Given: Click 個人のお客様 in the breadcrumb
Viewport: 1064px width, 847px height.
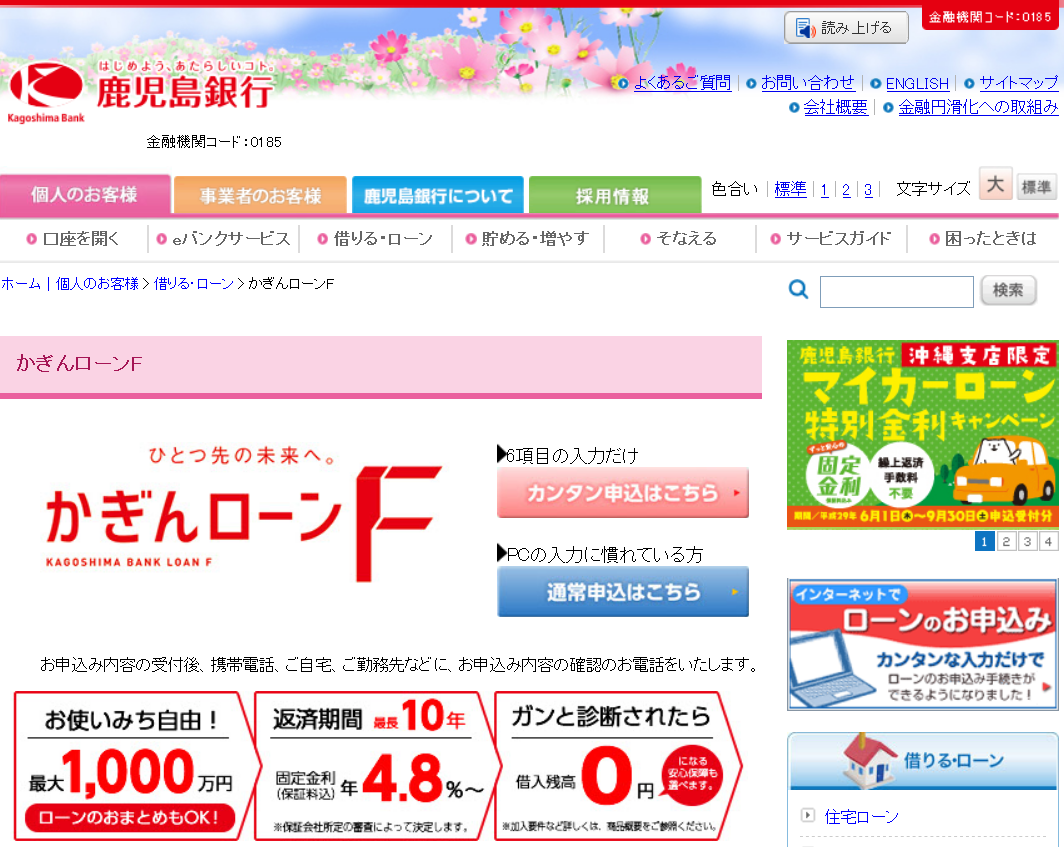Looking at the screenshot, I should (x=97, y=284).
